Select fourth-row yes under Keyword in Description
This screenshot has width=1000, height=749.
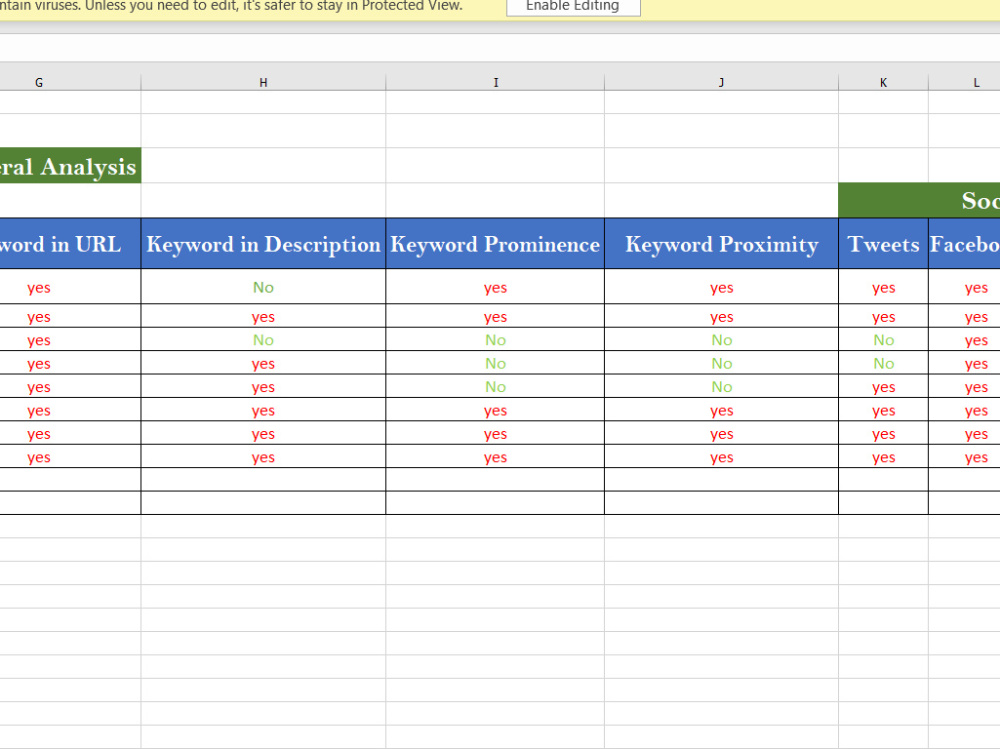click(263, 364)
